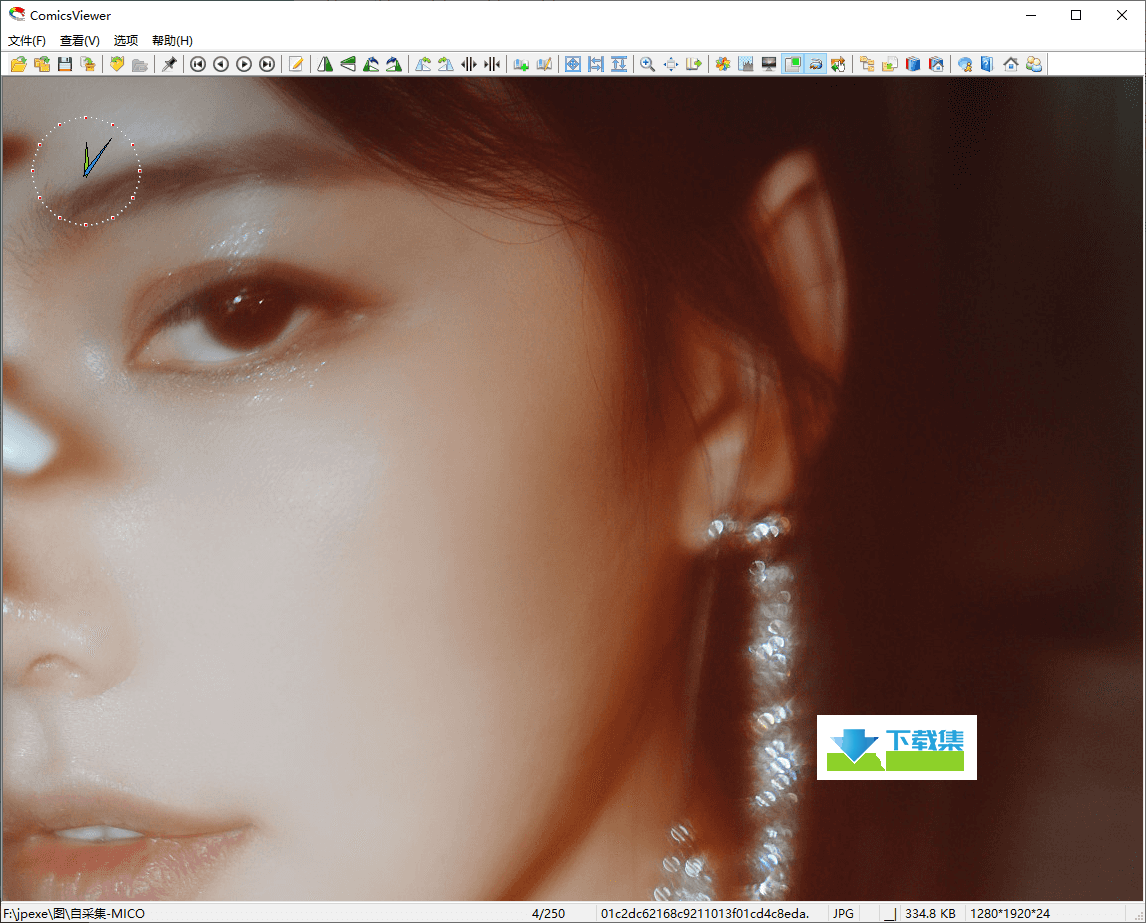Viewport: 1146px width, 923px height.
Task: Click the page with green arrow icon
Action: (694, 64)
